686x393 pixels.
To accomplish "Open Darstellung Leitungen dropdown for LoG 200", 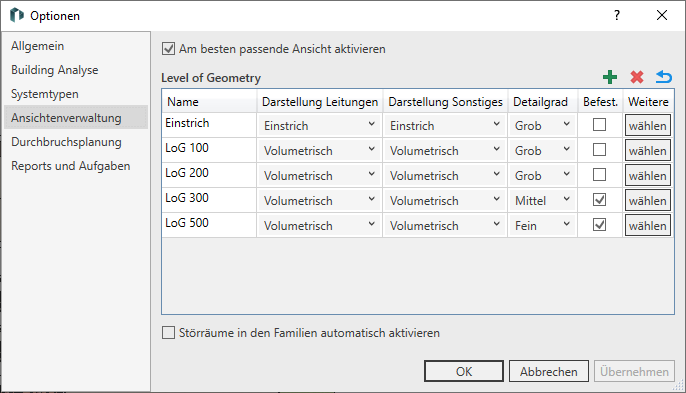I will [319, 175].
